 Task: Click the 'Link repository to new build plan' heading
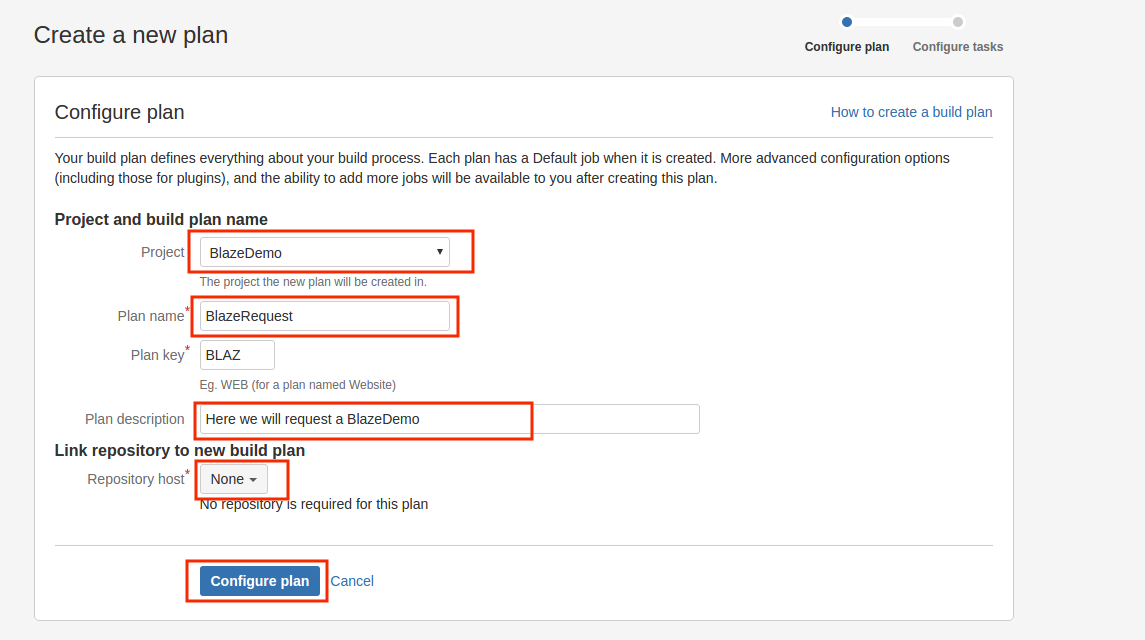(180, 450)
